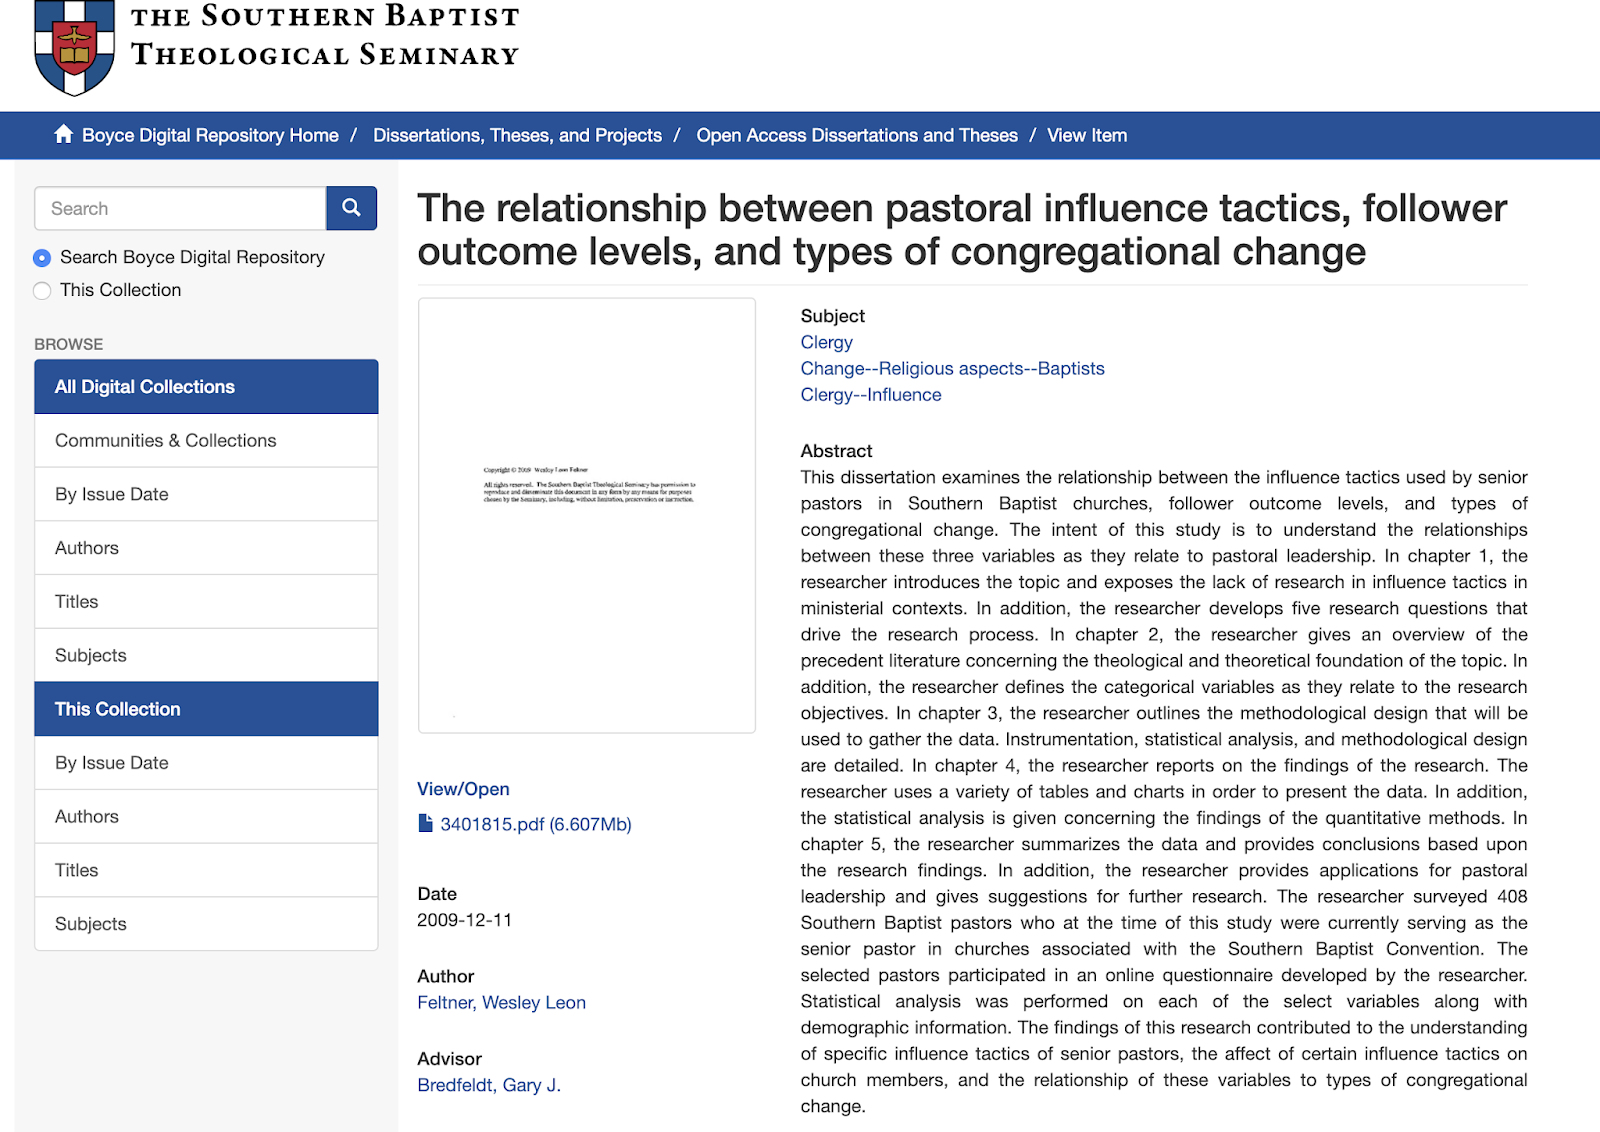Image resolution: width=1600 pixels, height=1132 pixels.
Task: Open the Change--Religious aspects--Baptists subject link
Action: click(x=952, y=368)
